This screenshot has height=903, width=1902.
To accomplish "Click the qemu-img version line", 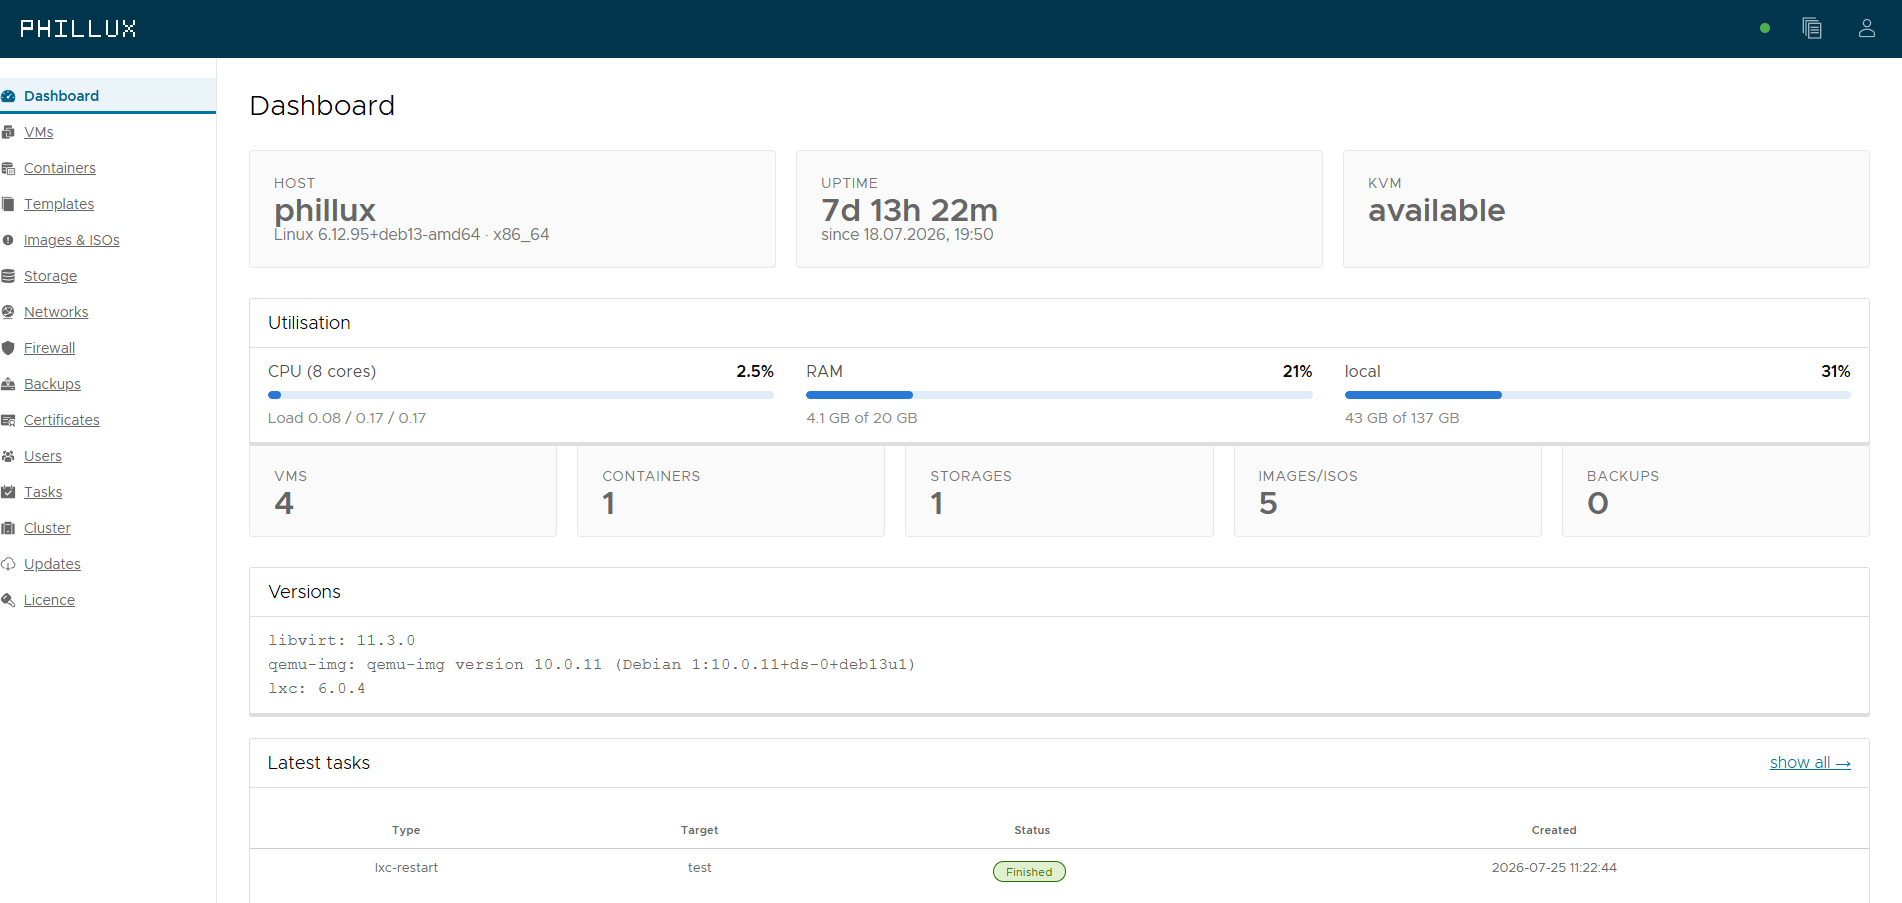I will click(592, 664).
